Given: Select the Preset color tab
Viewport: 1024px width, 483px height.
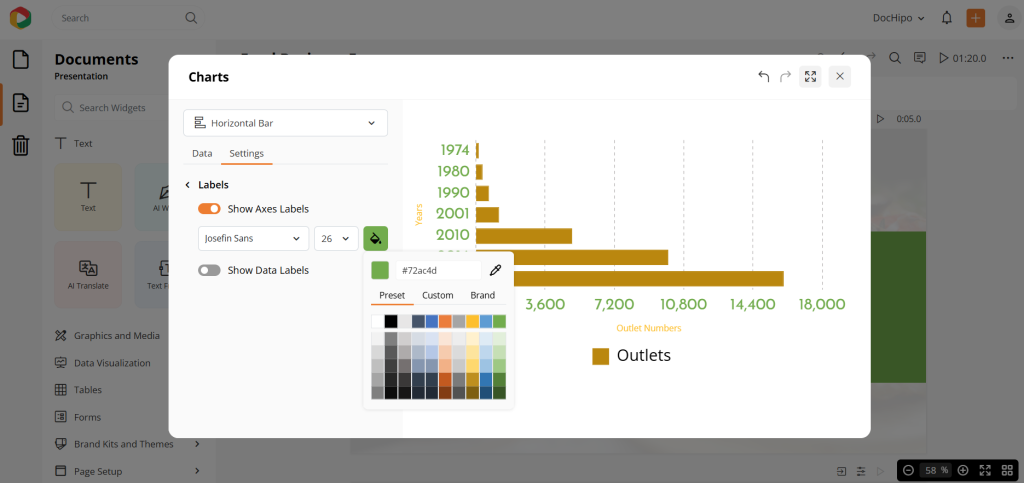Looking at the screenshot, I should click(x=392, y=295).
